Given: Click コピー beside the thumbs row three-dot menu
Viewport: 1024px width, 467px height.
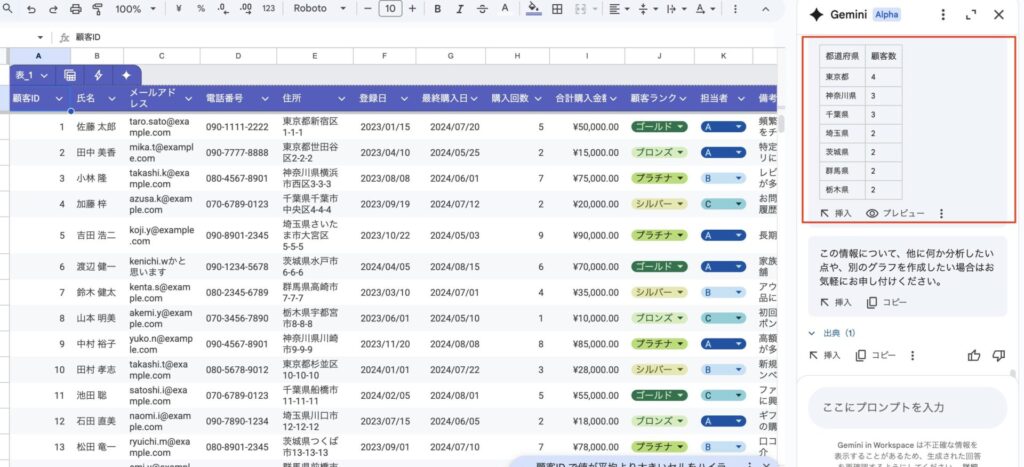Looking at the screenshot, I should coord(875,355).
